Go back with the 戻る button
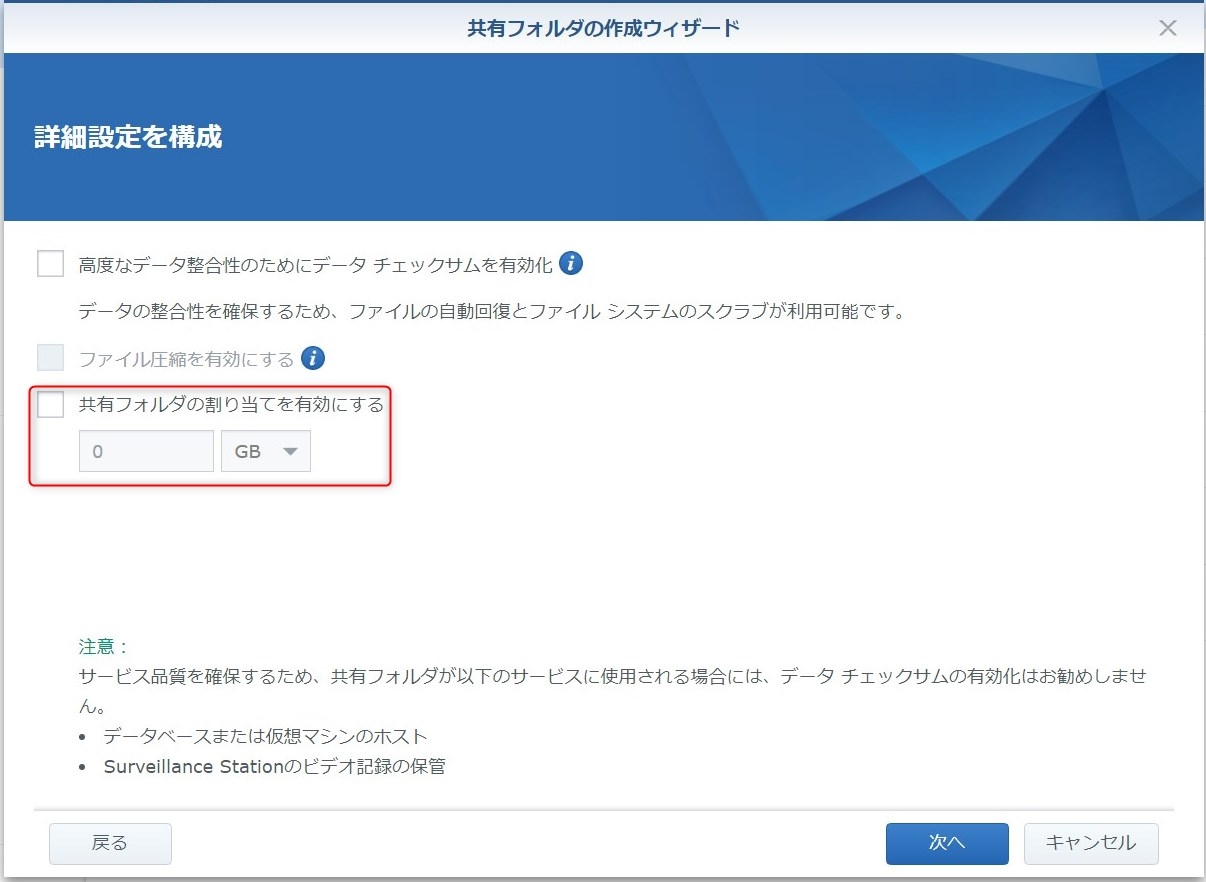This screenshot has height=882, width=1206. point(110,843)
